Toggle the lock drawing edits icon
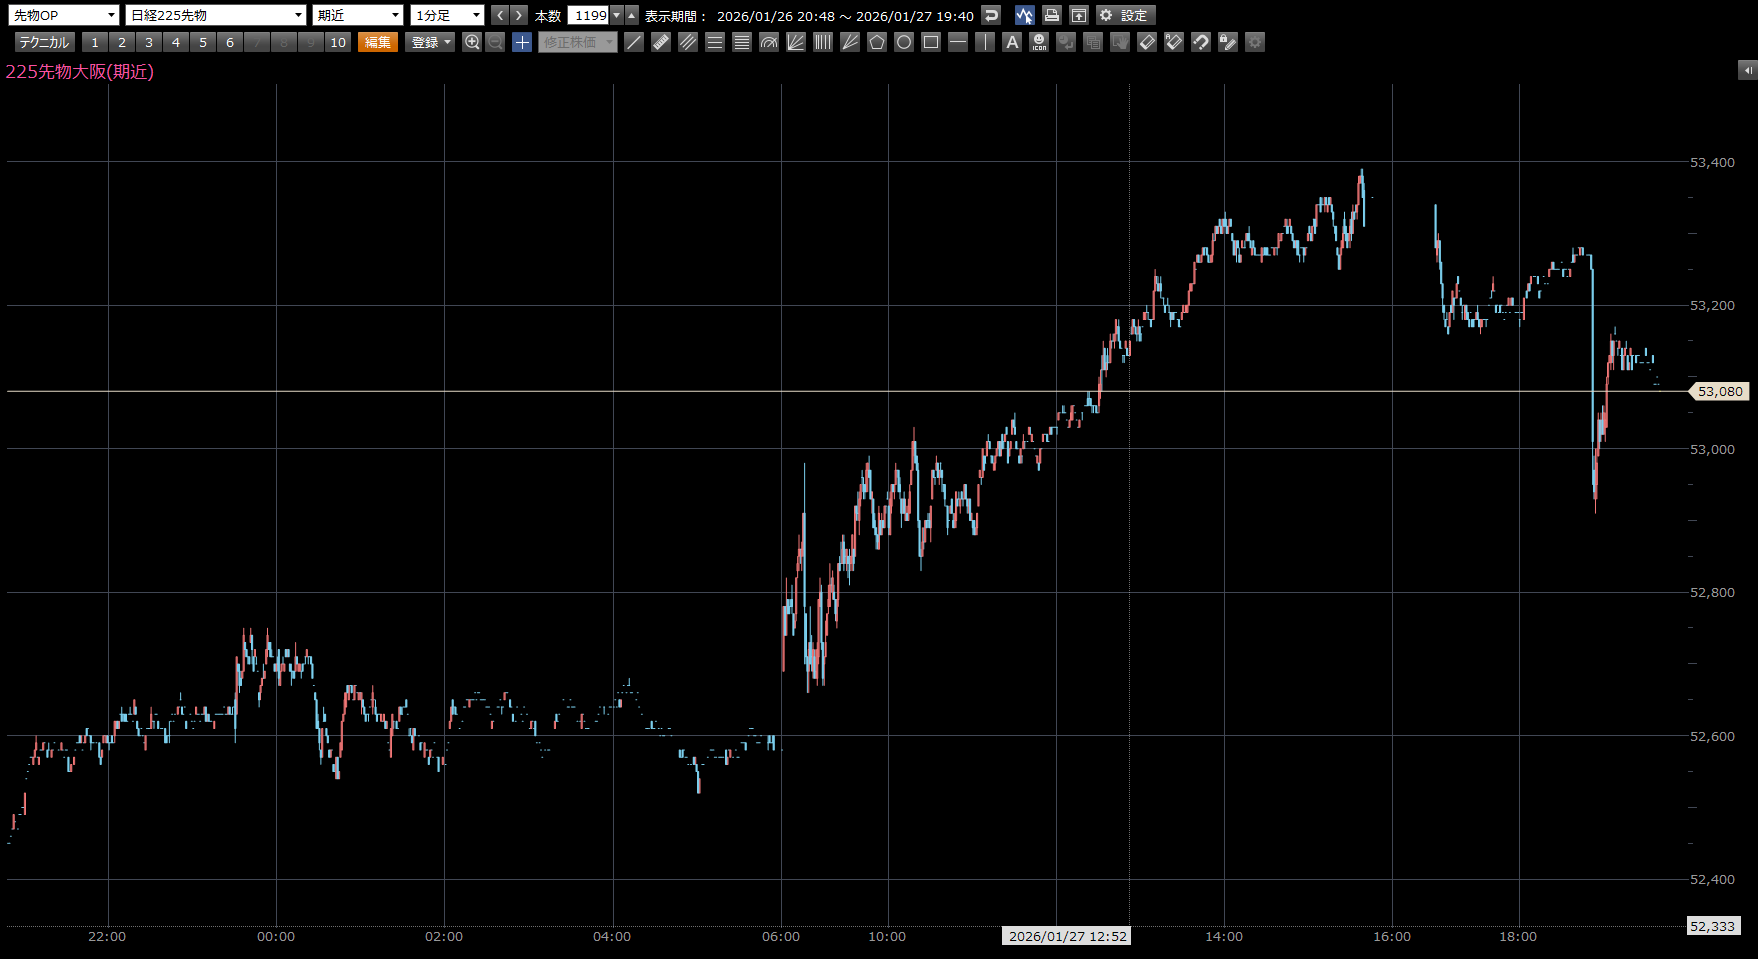1758x959 pixels. click(x=1228, y=42)
